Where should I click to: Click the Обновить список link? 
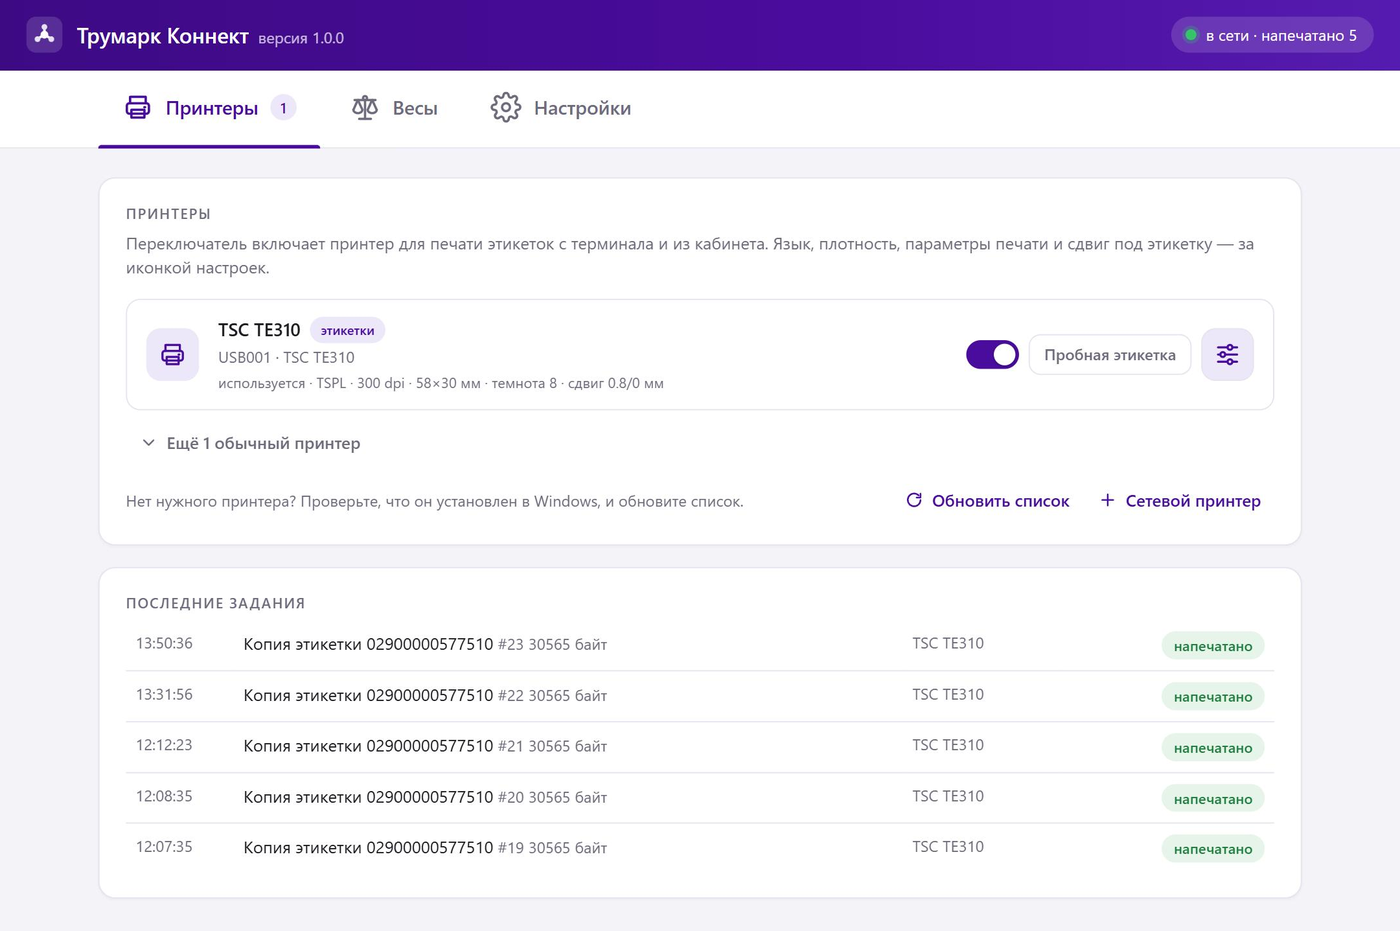[x=988, y=501]
